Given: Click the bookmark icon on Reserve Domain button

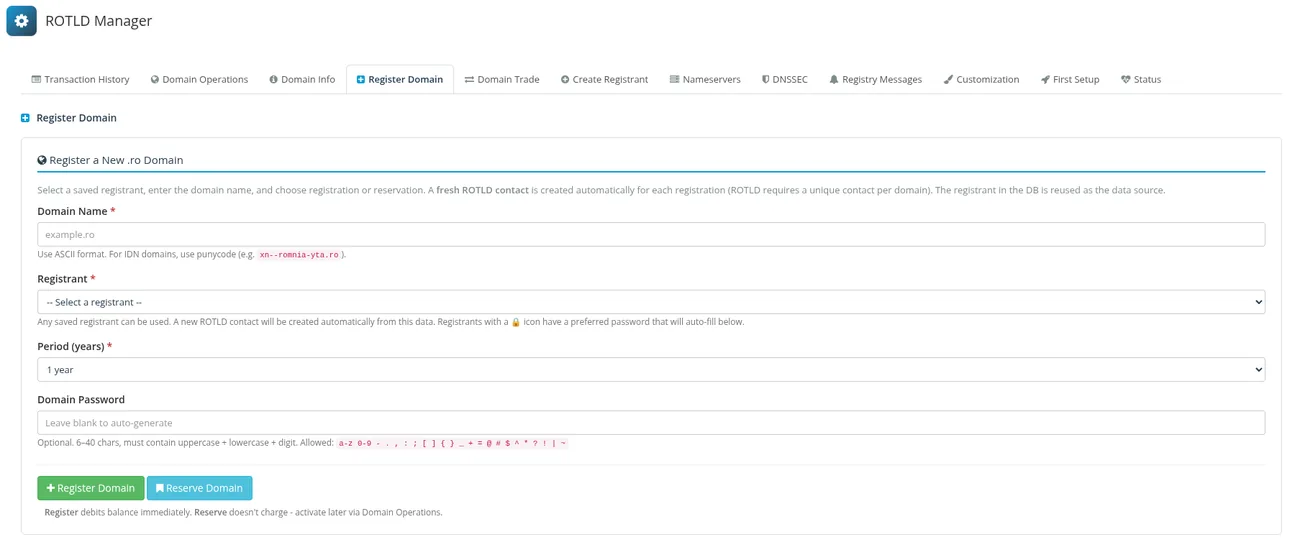Looking at the screenshot, I should 159,488.
